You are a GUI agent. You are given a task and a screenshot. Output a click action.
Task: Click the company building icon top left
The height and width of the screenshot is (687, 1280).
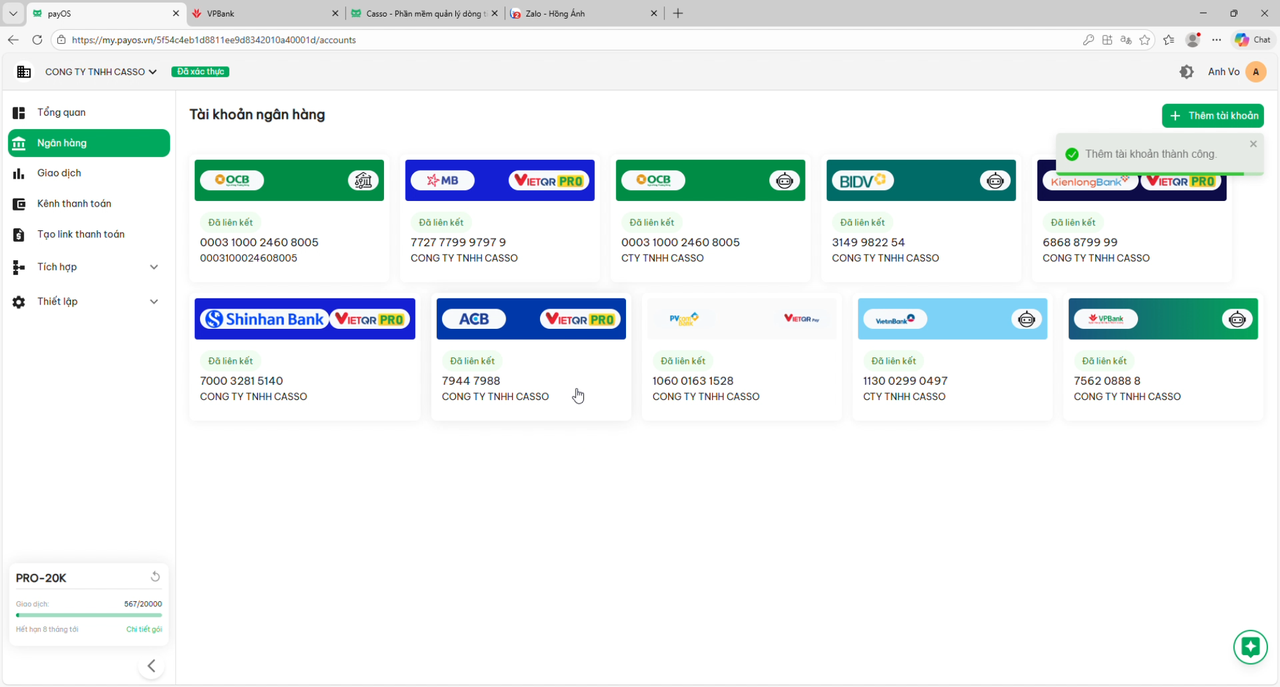pyautogui.click(x=23, y=71)
